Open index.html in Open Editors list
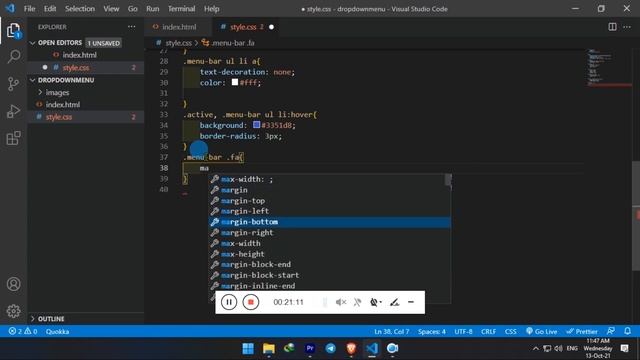The image size is (640, 360). (79, 55)
